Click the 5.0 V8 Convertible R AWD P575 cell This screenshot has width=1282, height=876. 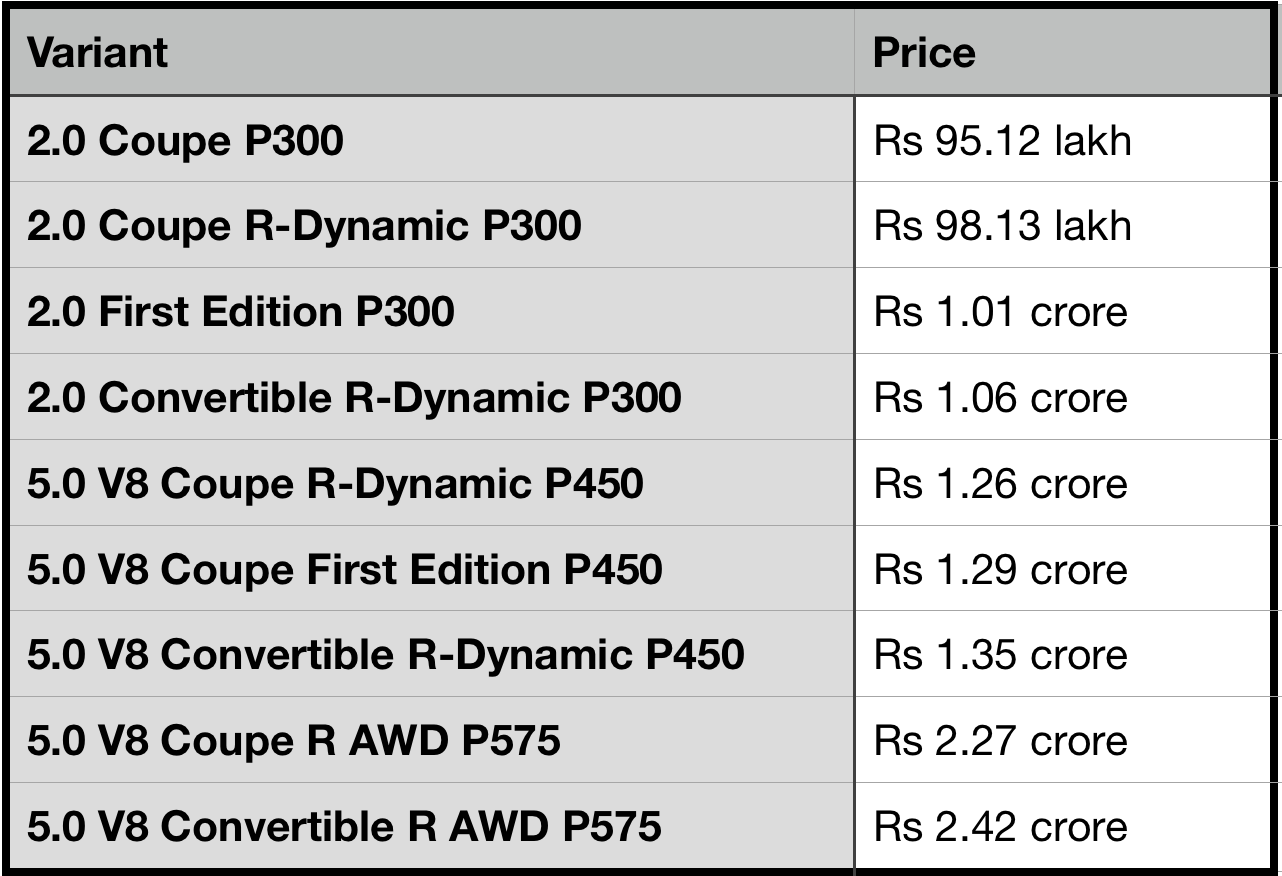pos(344,827)
